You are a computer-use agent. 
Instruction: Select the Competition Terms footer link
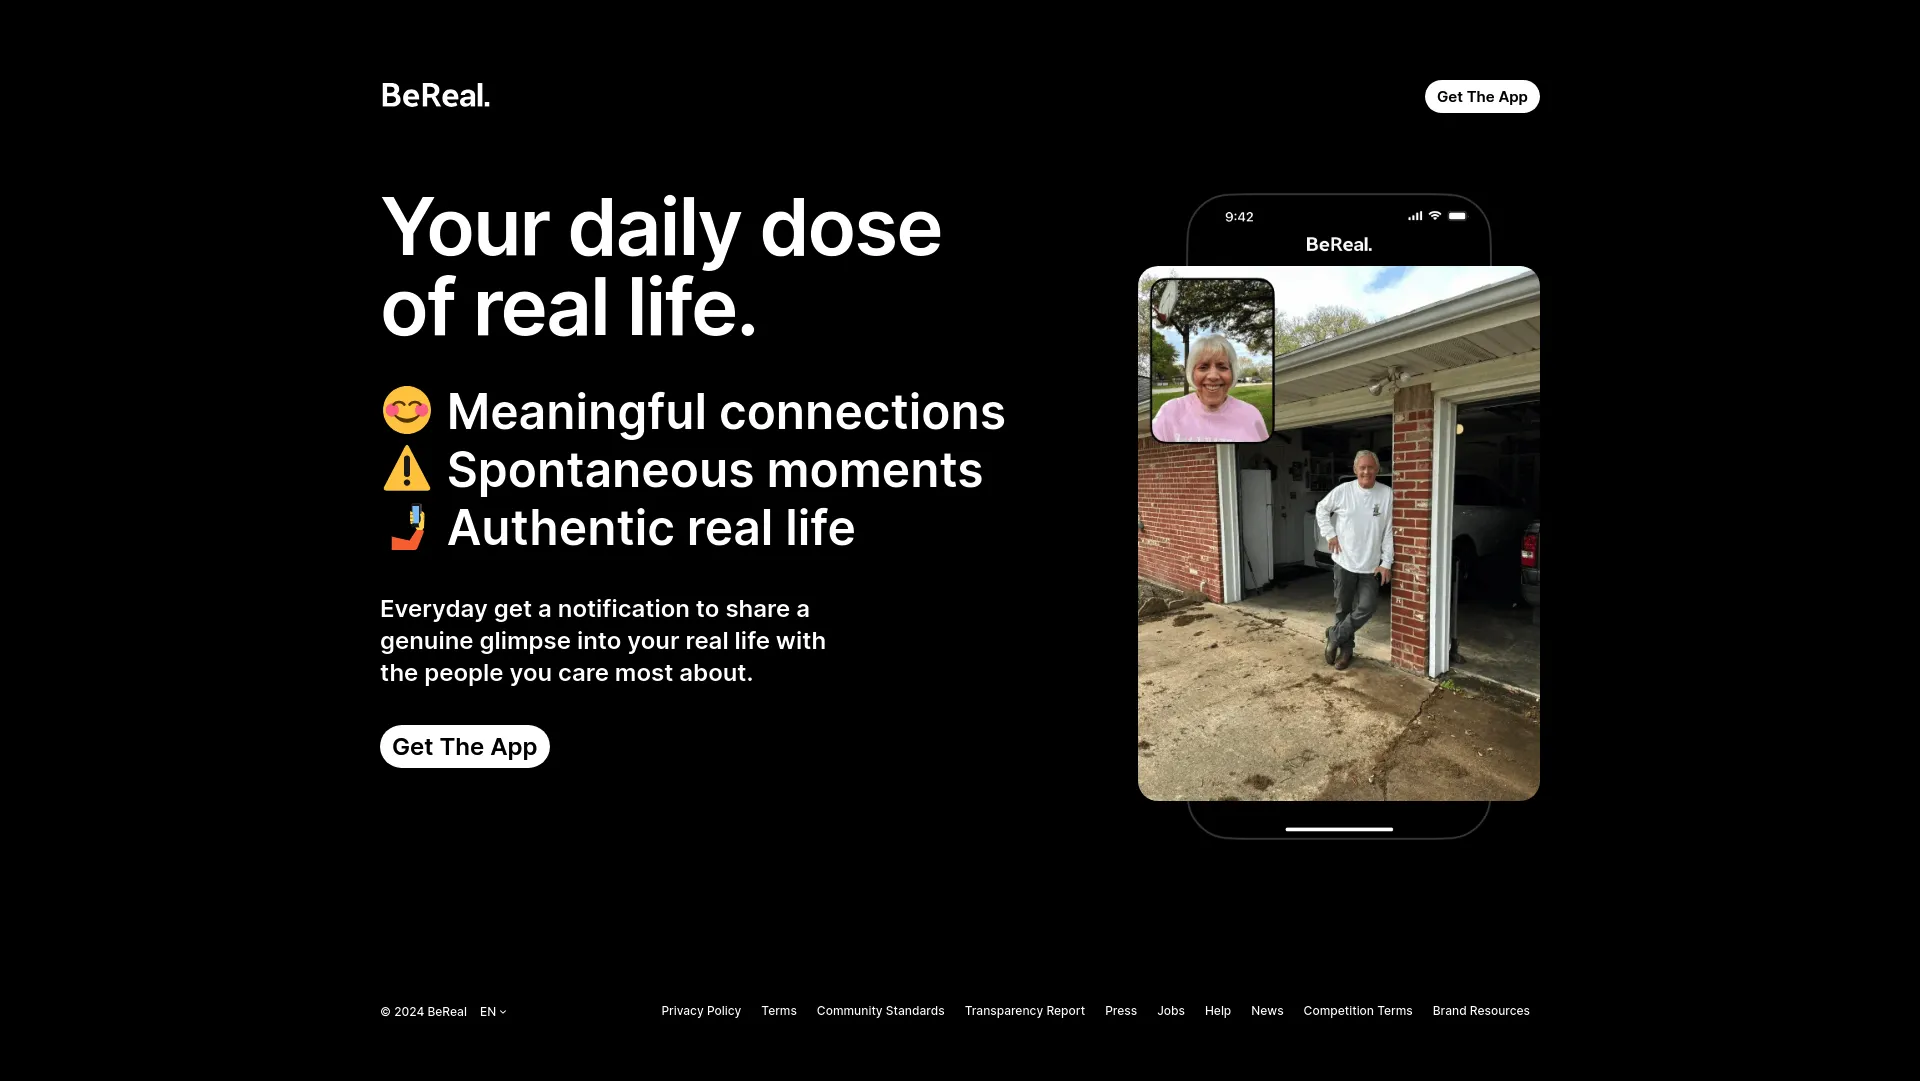pyautogui.click(x=1358, y=1010)
